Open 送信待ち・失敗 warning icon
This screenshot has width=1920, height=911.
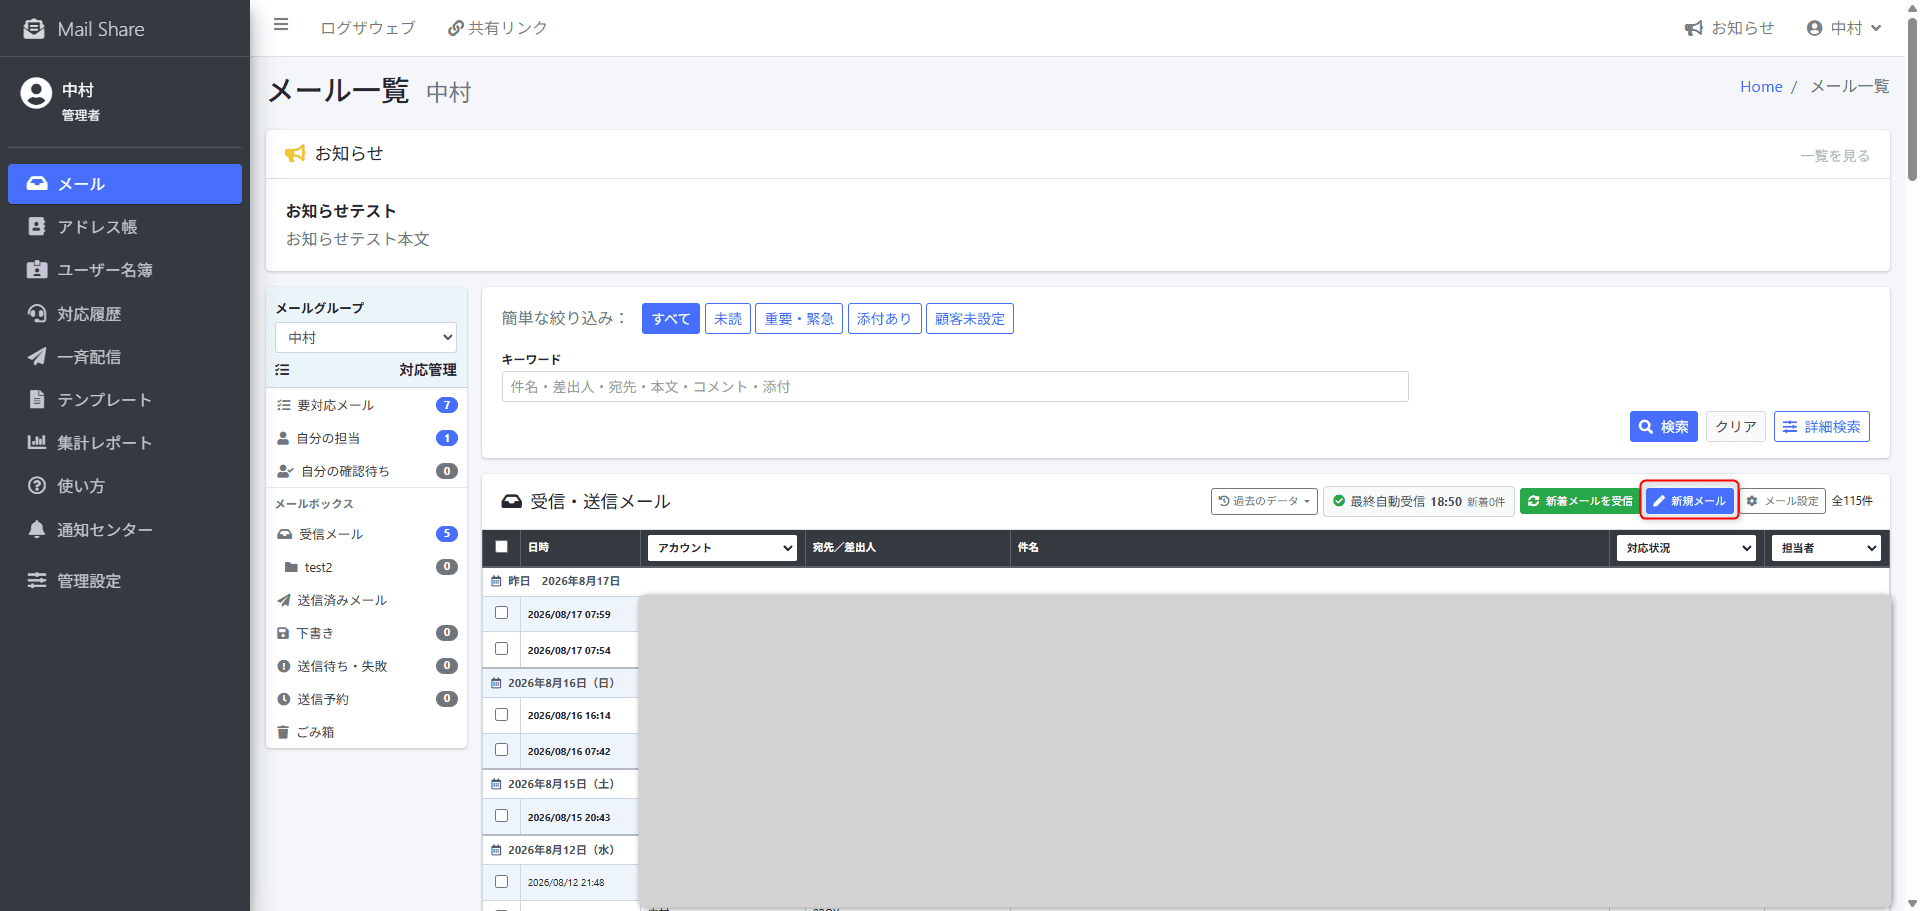[284, 666]
